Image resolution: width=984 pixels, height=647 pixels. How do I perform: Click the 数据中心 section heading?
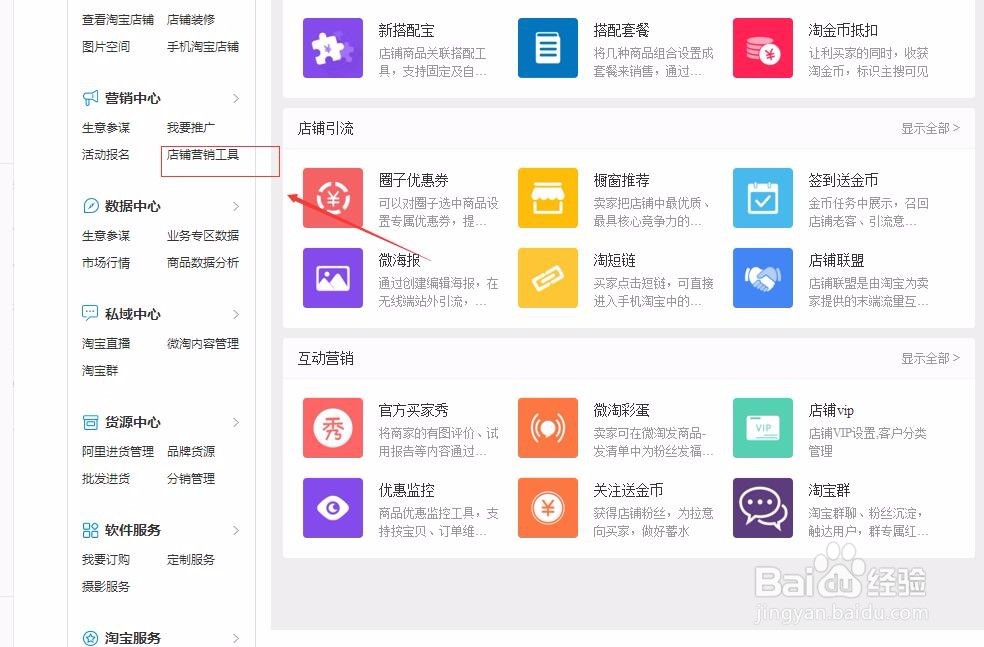(x=132, y=206)
